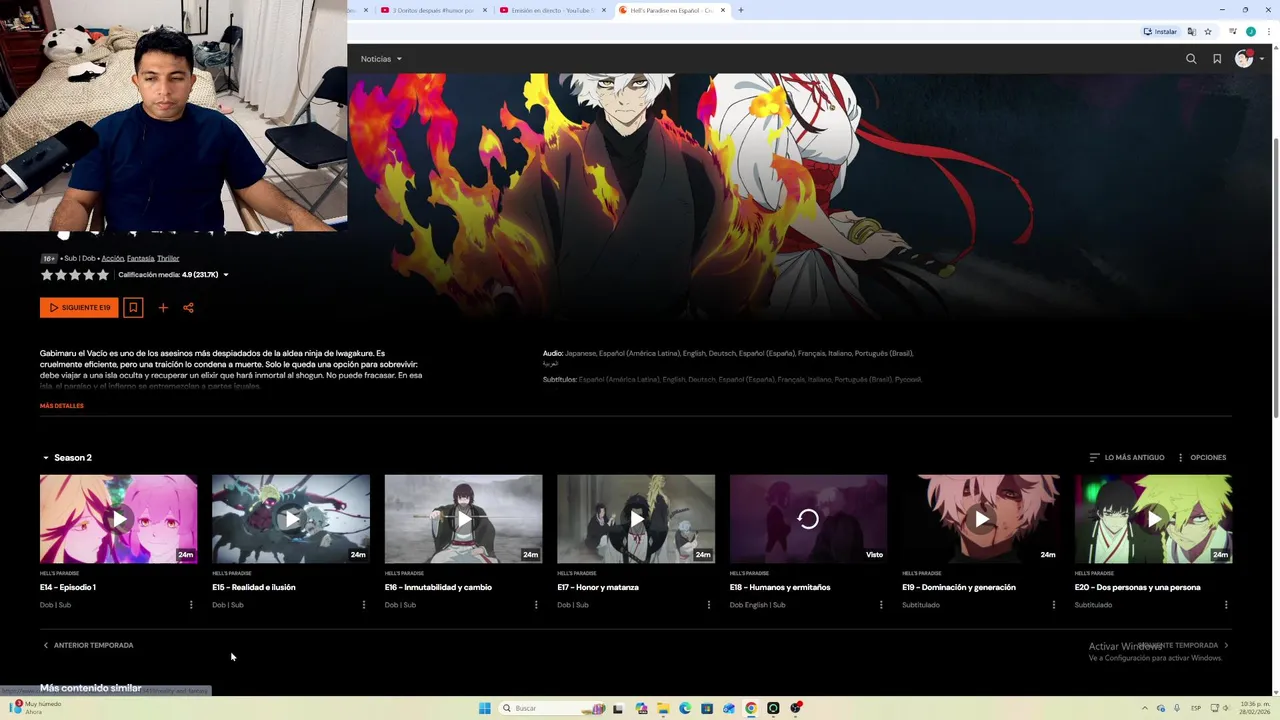1280x720 pixels.
Task: Open Microsoft Edge from taskbar
Action: [x=685, y=708]
